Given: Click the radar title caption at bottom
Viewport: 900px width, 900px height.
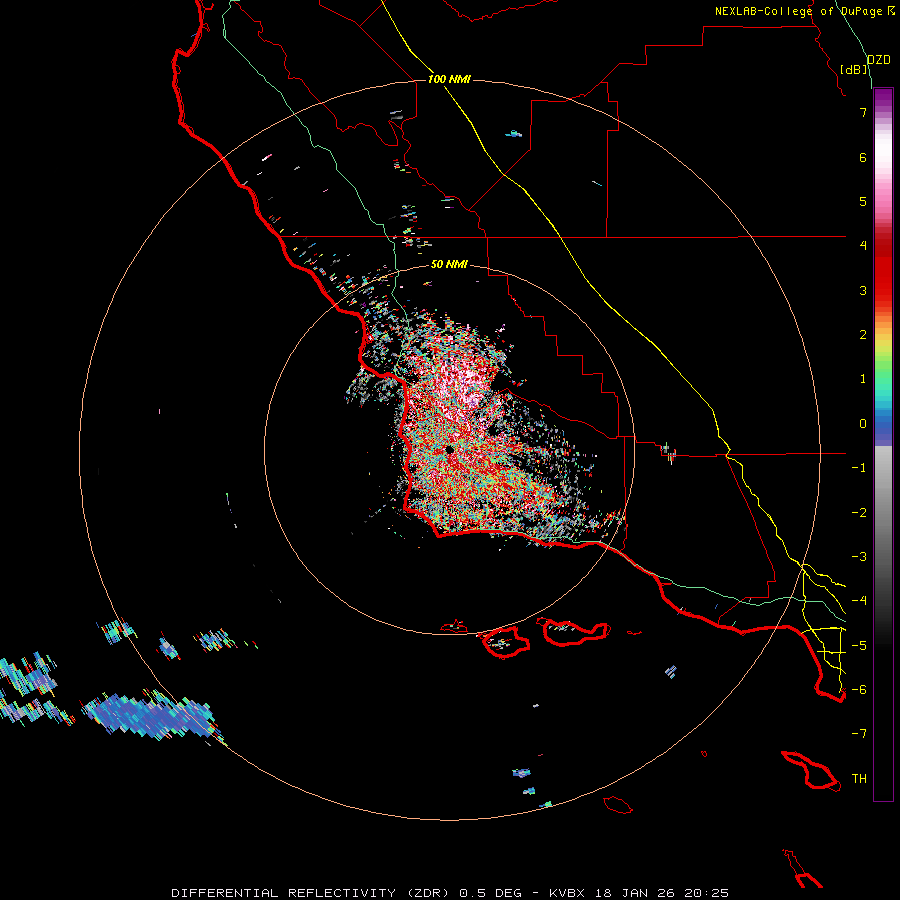Looking at the screenshot, I should click(x=450, y=893).
